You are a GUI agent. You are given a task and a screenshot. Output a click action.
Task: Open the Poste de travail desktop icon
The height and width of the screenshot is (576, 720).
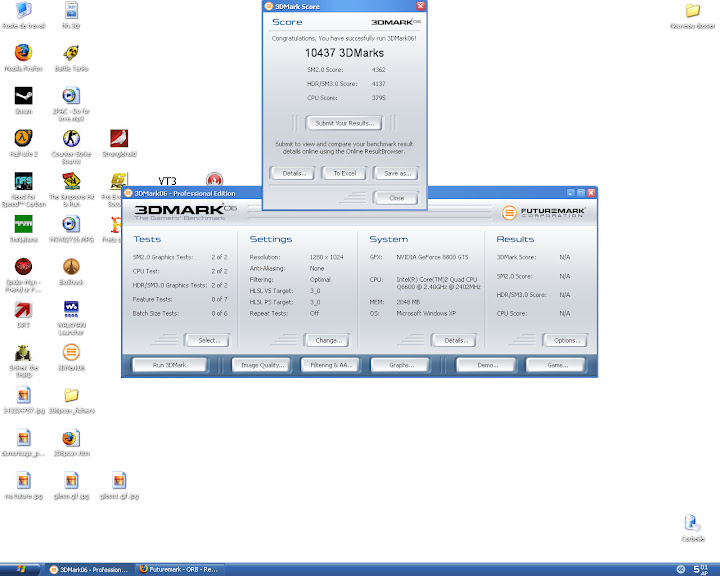tap(23, 14)
